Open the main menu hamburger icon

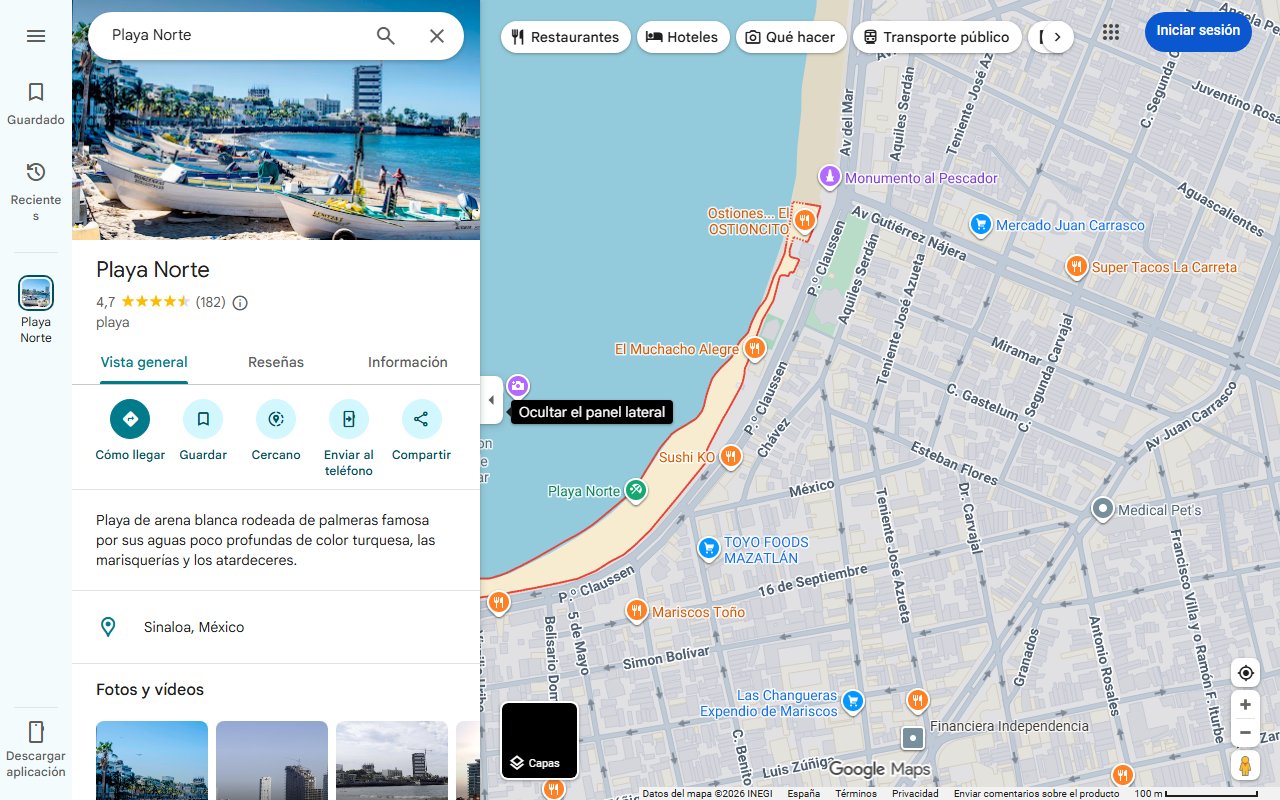[36, 35]
